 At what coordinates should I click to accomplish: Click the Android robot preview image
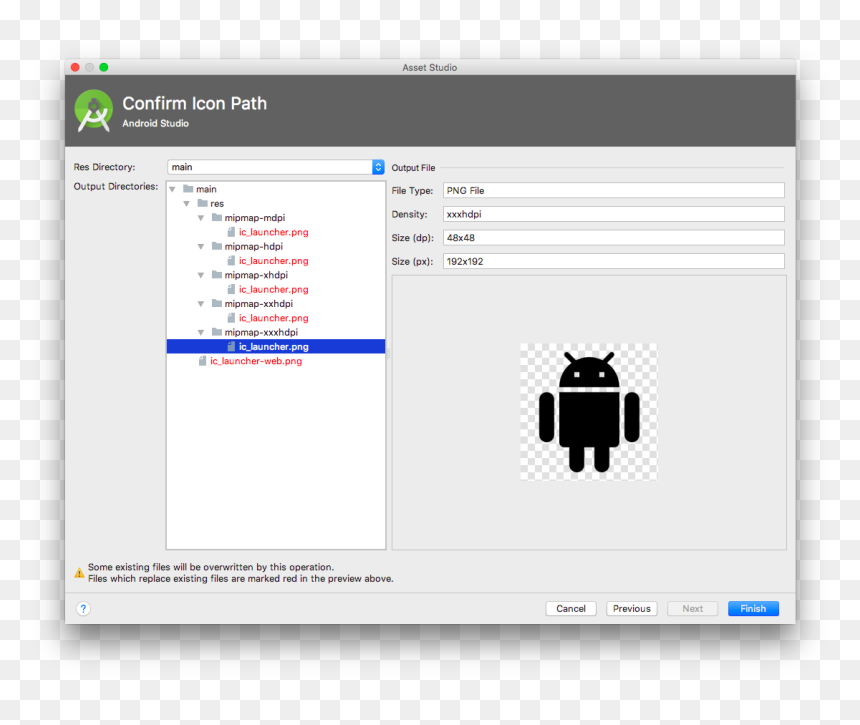(x=589, y=412)
